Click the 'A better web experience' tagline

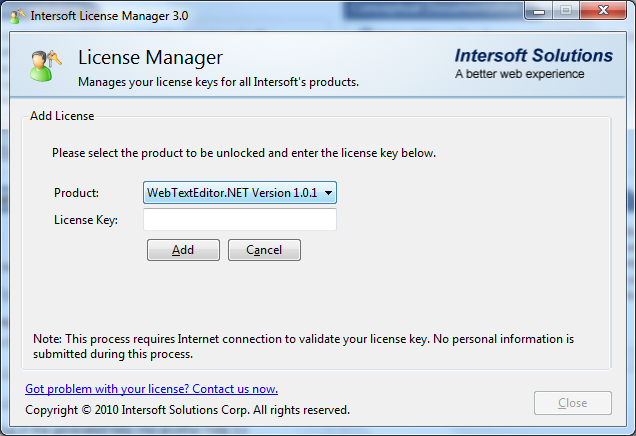pyautogui.click(x=521, y=74)
